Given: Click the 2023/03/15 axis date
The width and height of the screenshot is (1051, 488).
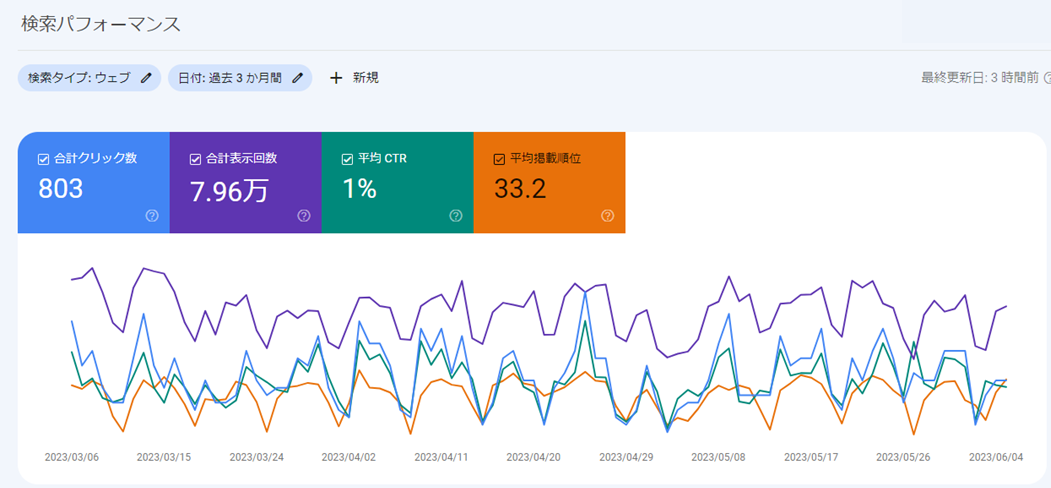Looking at the screenshot, I should tap(164, 457).
